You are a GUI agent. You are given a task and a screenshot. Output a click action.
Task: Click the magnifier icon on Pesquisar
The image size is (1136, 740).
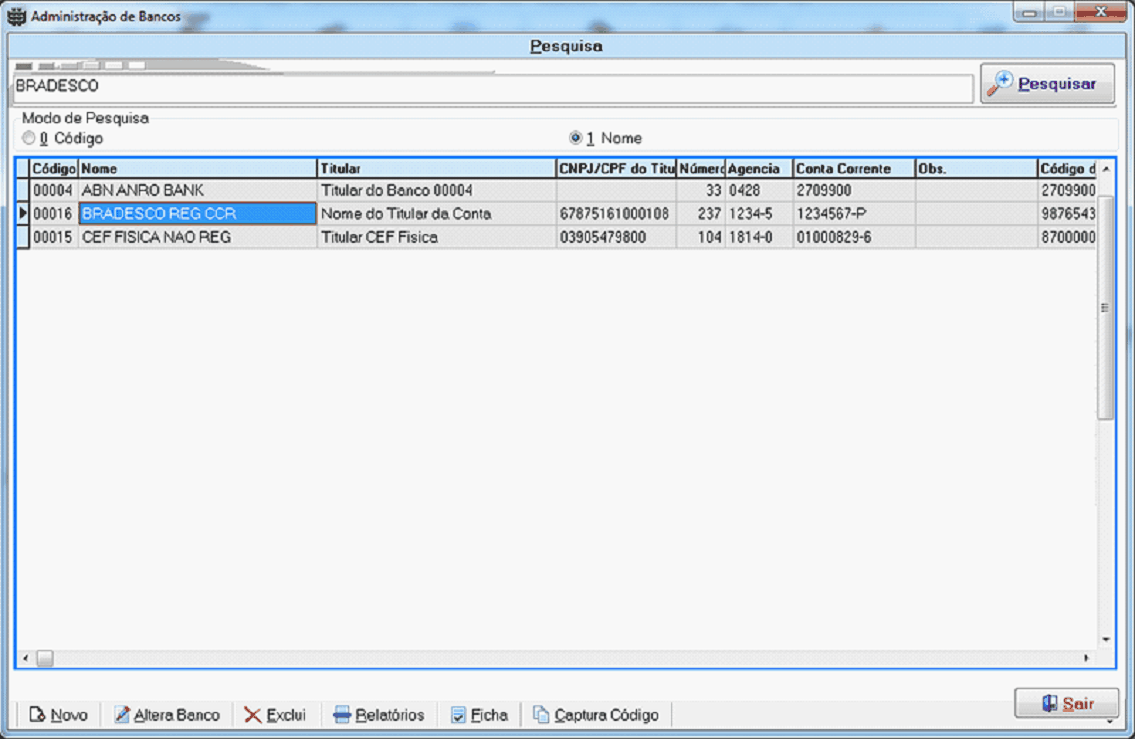999,84
